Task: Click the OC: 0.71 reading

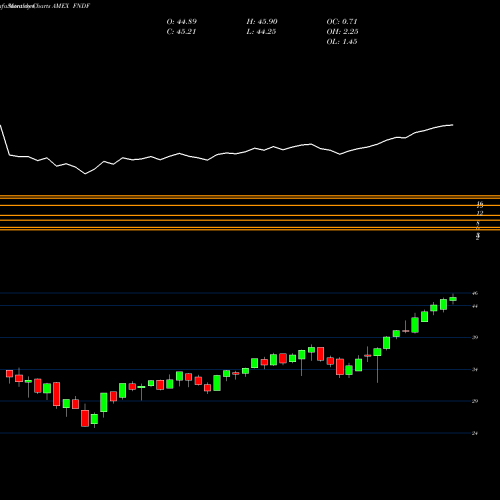Action: pyautogui.click(x=342, y=22)
